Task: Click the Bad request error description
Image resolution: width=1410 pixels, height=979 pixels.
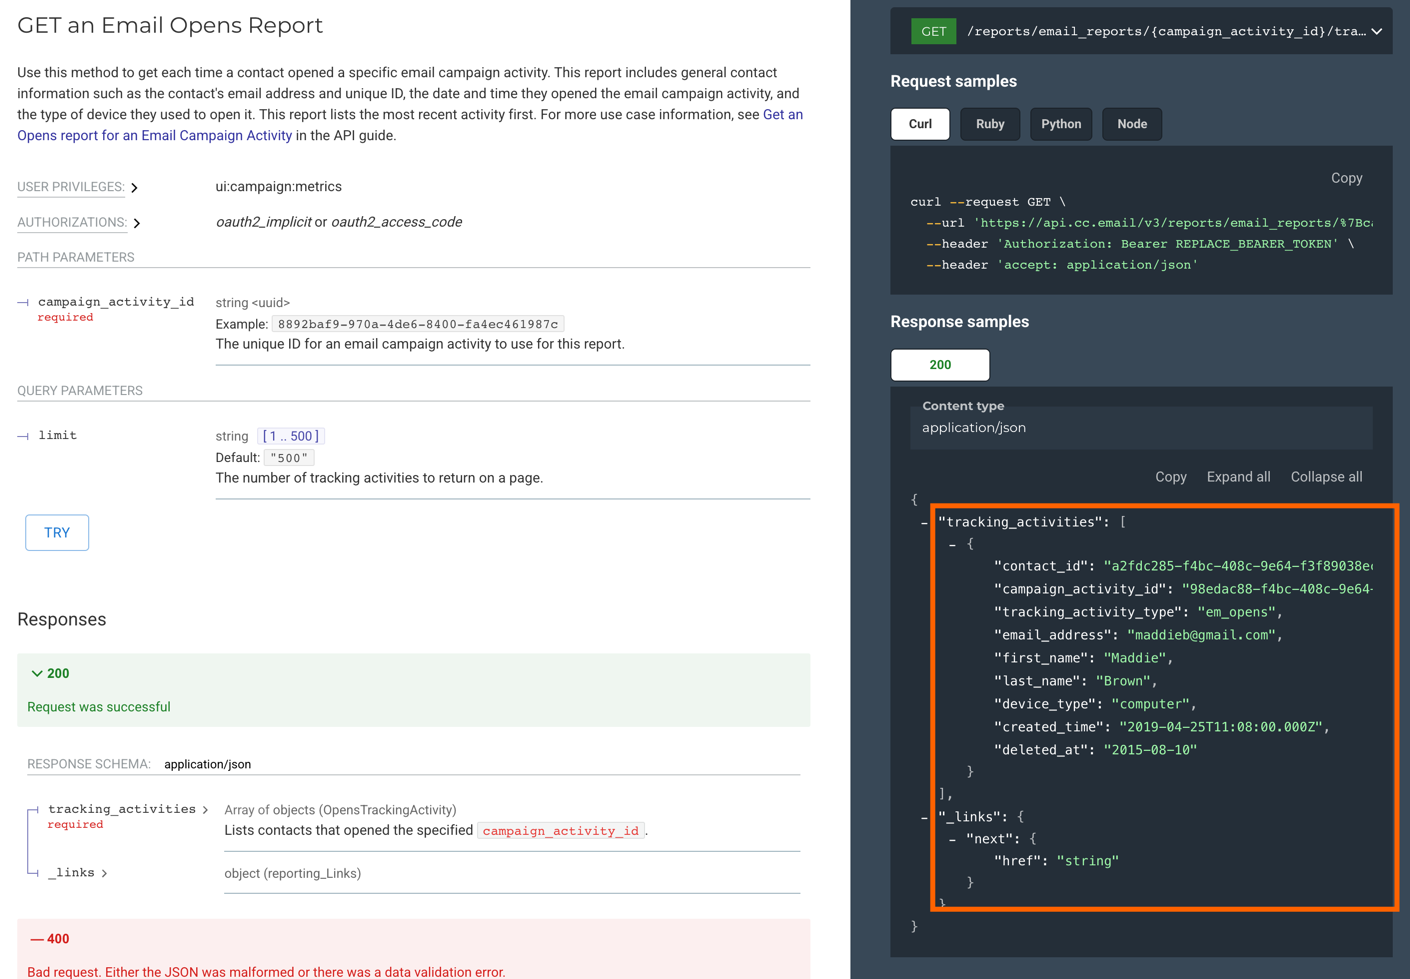Action: tap(266, 971)
